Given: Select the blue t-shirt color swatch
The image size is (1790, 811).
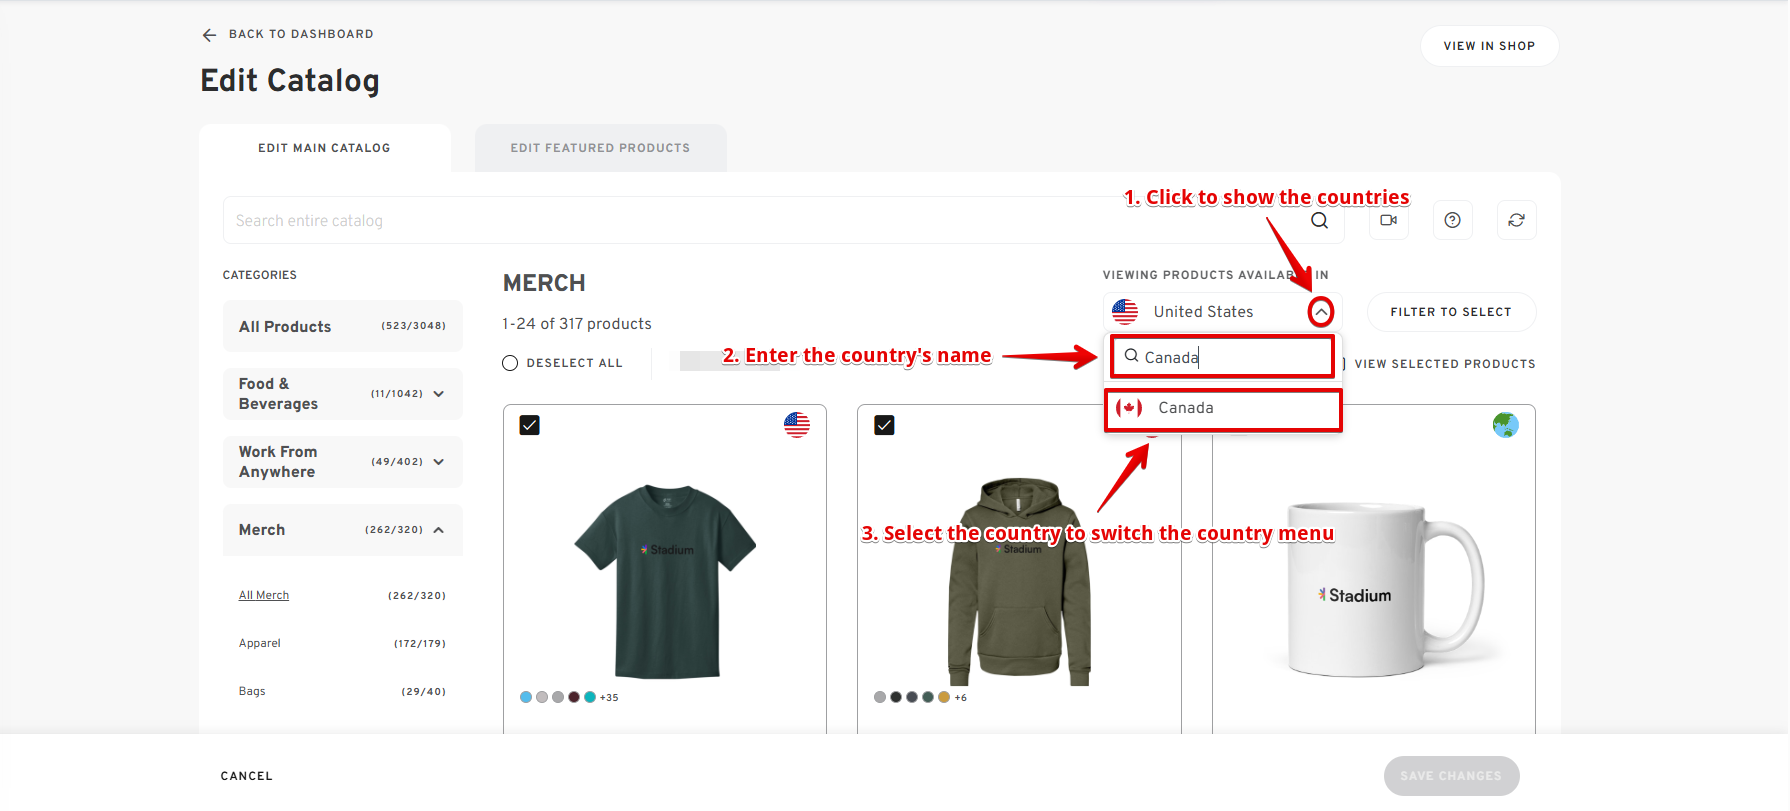Looking at the screenshot, I should pyautogui.click(x=526, y=697).
